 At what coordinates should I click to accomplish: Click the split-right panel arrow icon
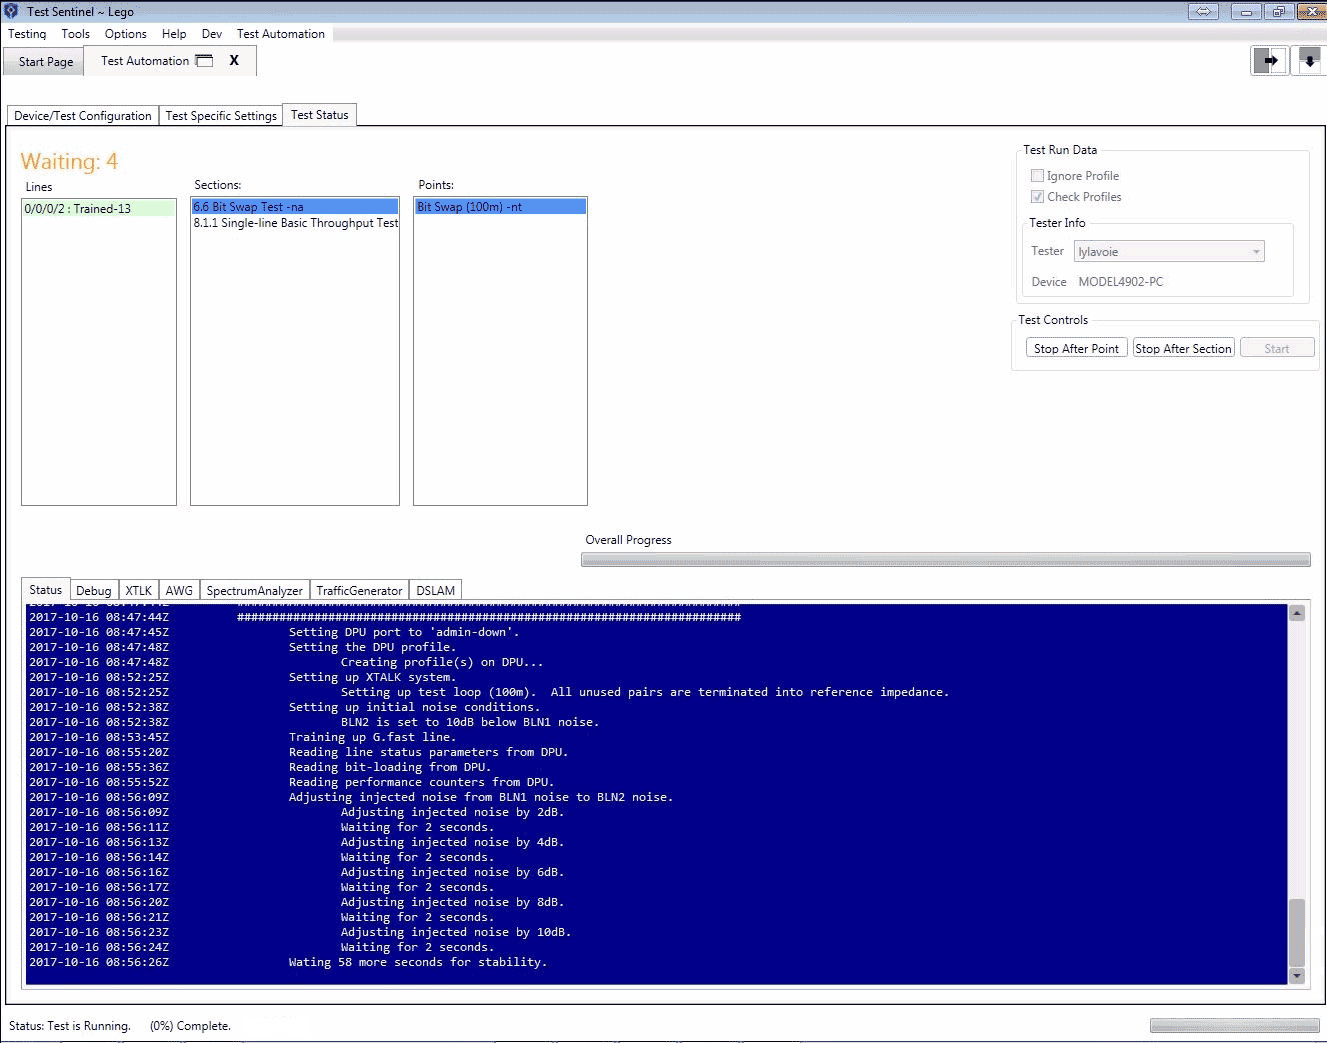click(1270, 61)
